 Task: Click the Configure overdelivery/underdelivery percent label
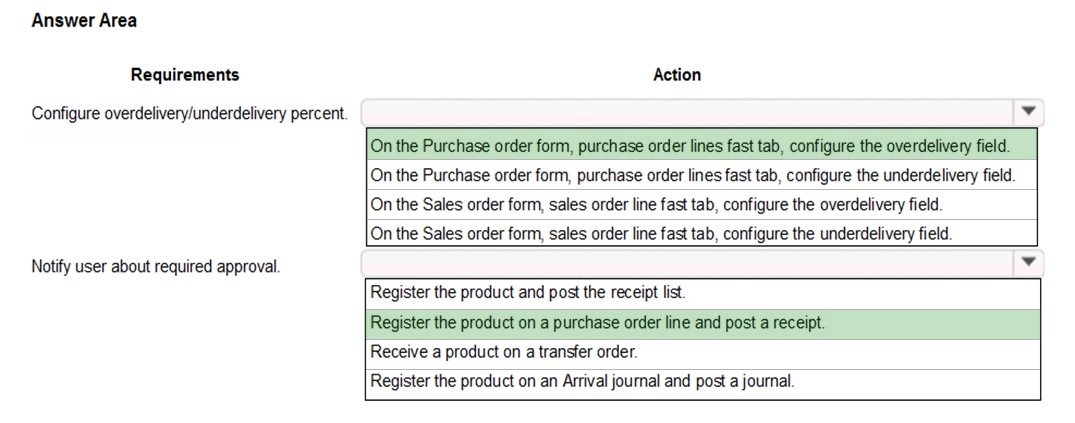point(189,113)
